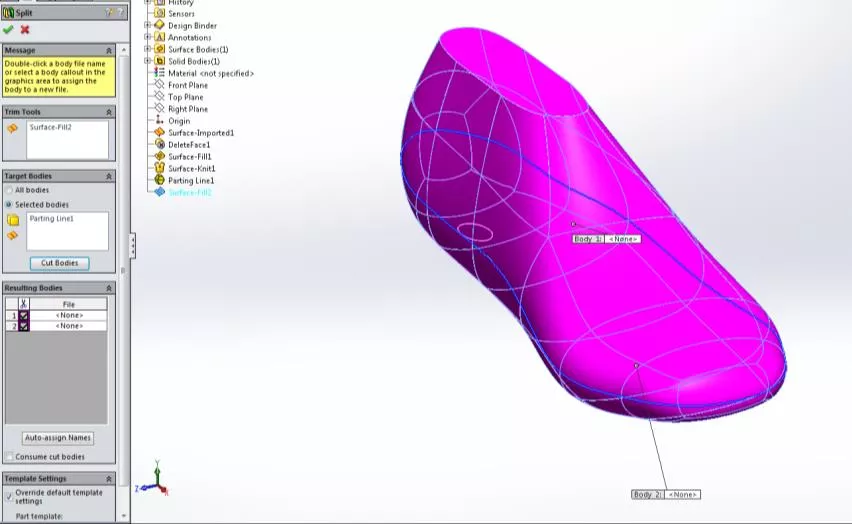The image size is (852, 524).
Task: Collapse the Template Settings section
Action: [x=109, y=479]
